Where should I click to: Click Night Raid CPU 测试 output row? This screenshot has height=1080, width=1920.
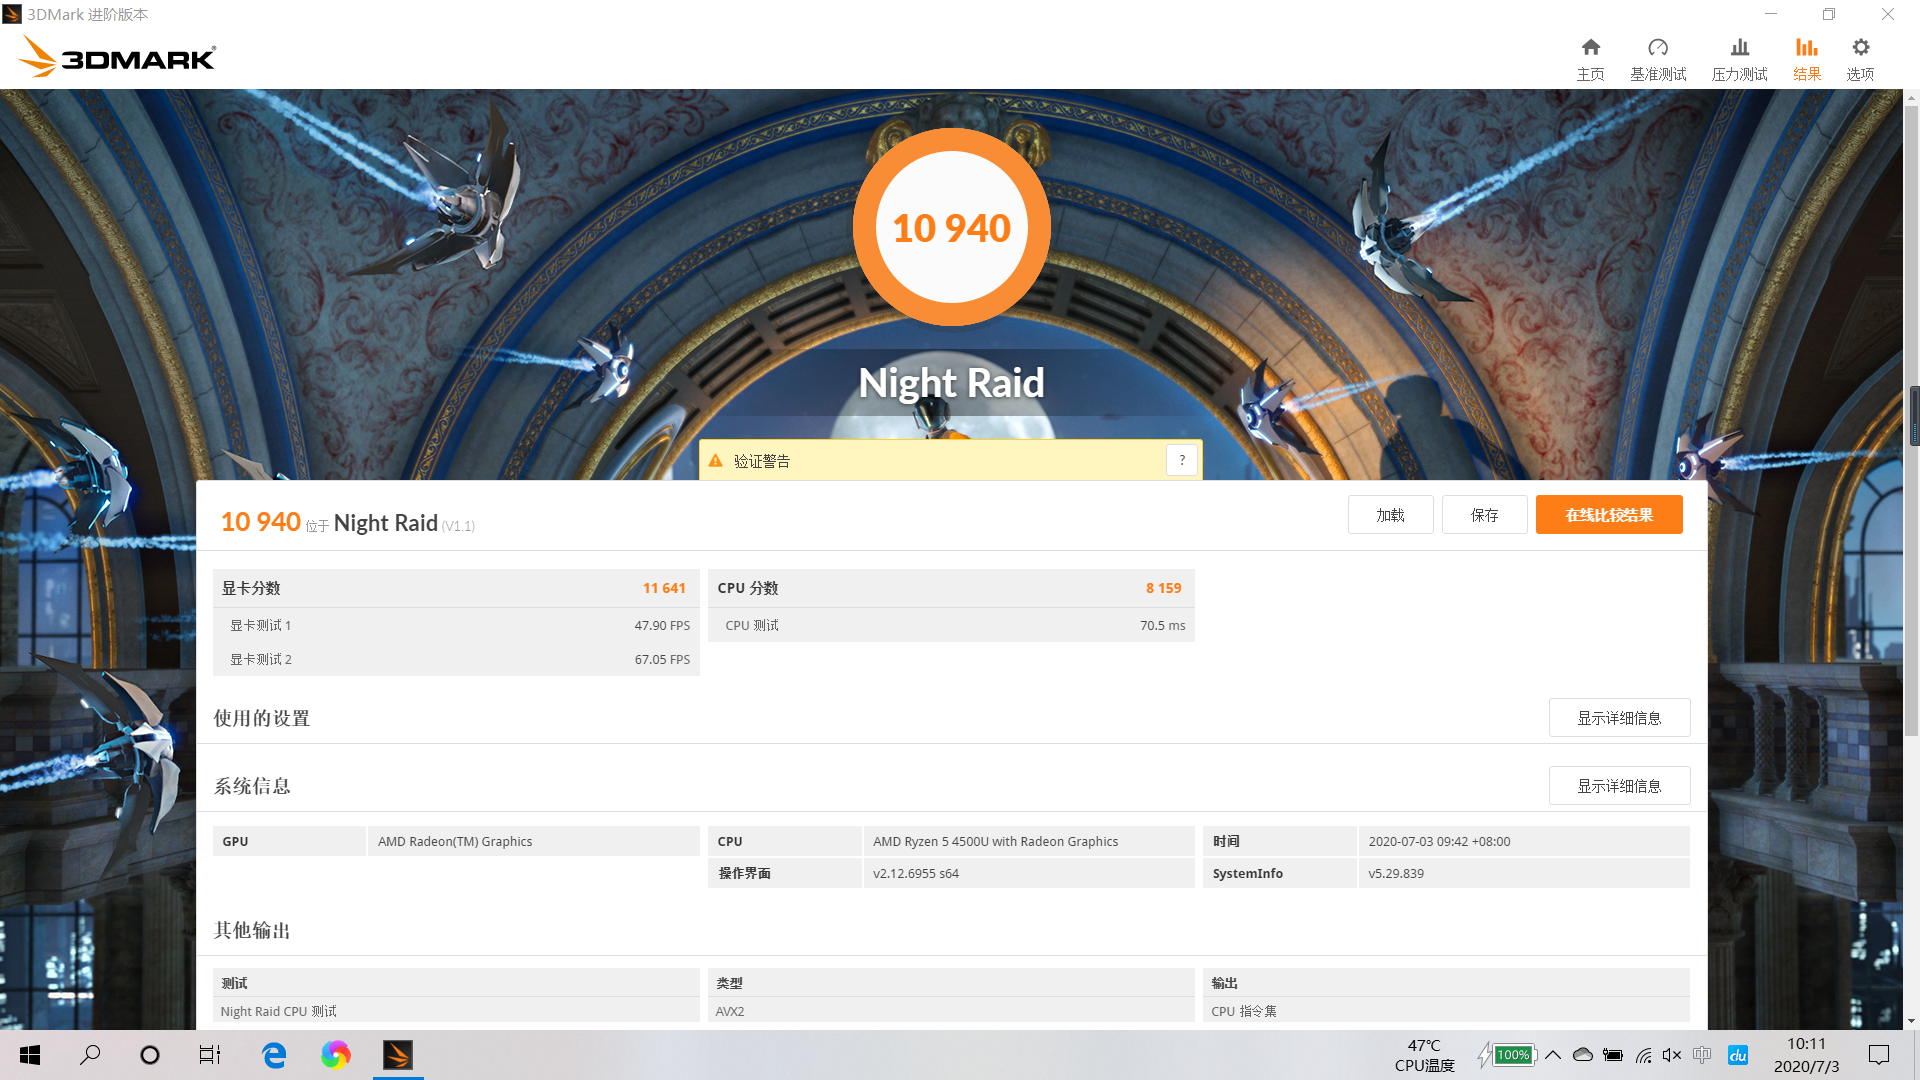tap(456, 1011)
